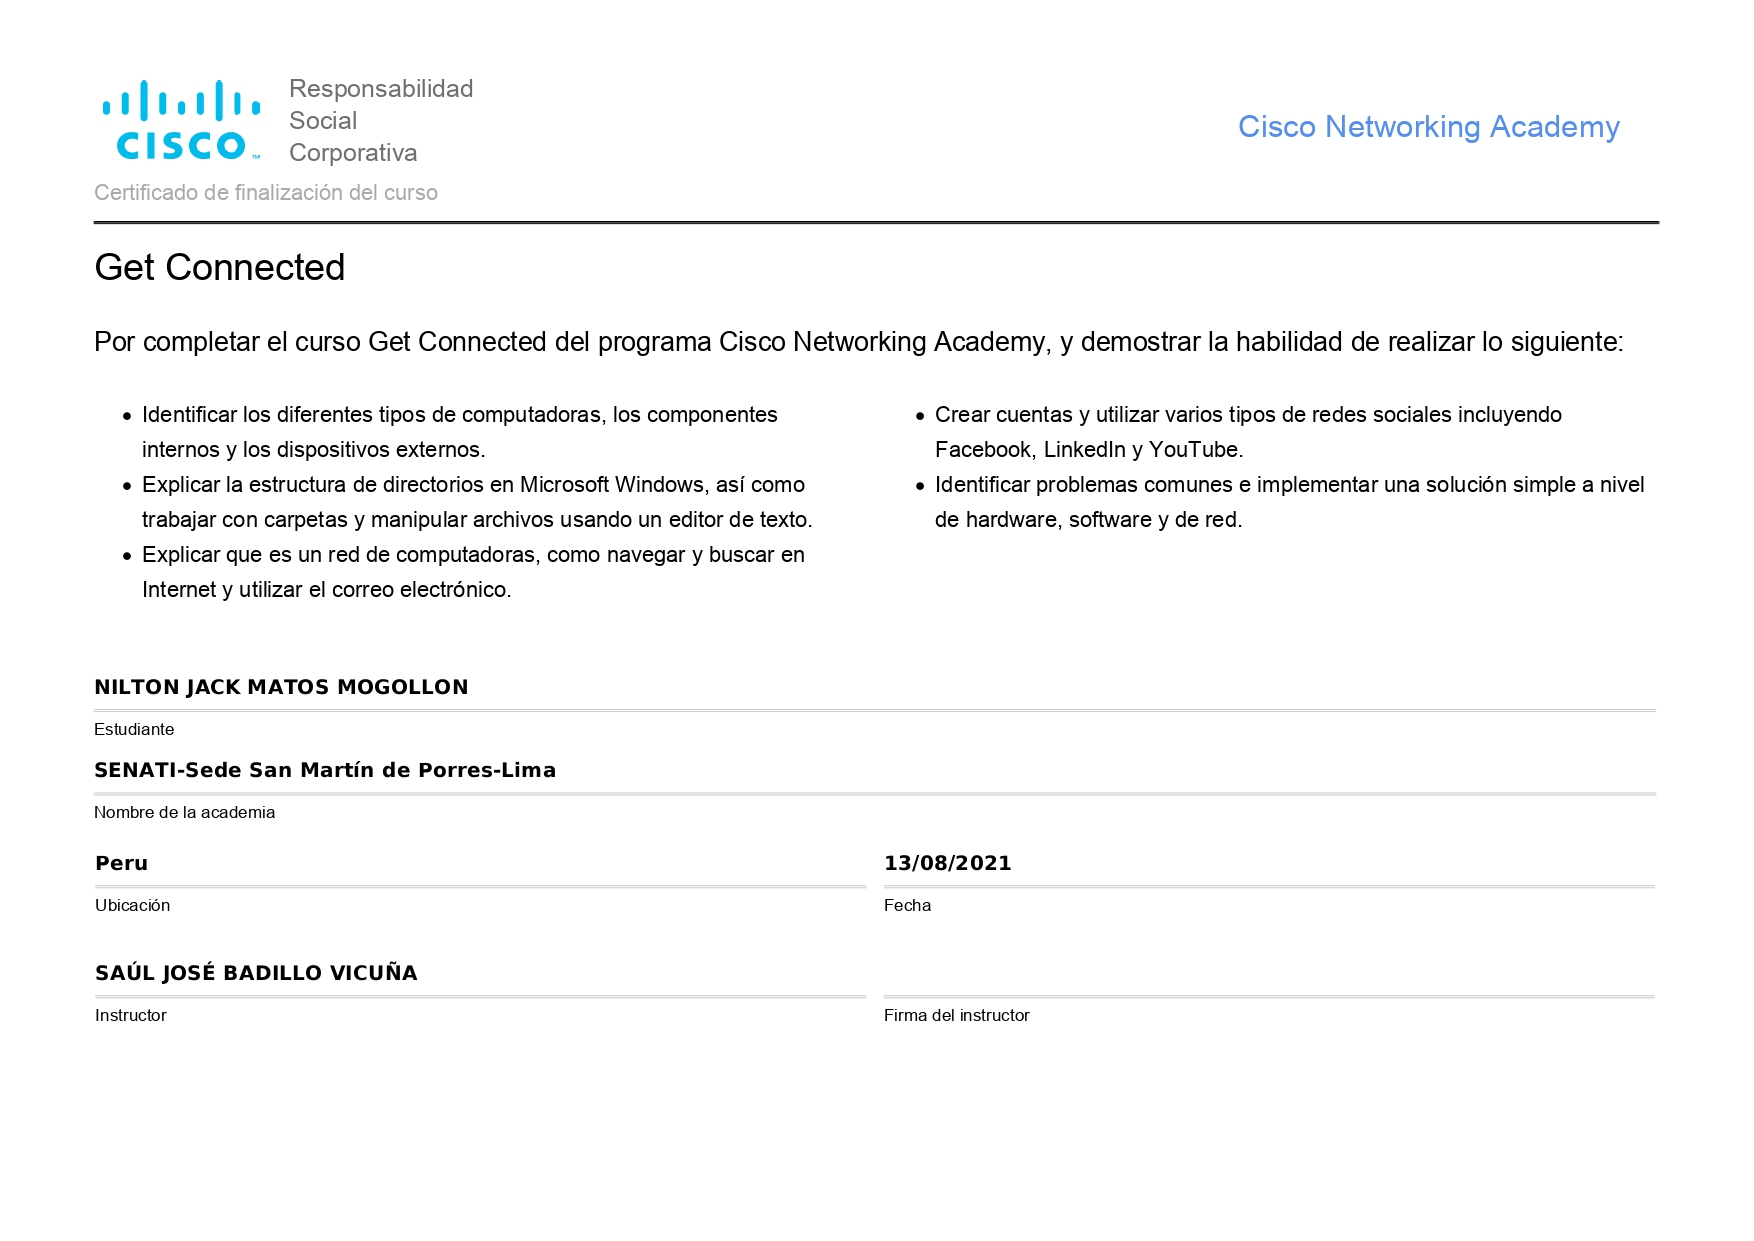Select the date 13/08/2021
This screenshot has width=1754, height=1241.
[x=947, y=863]
